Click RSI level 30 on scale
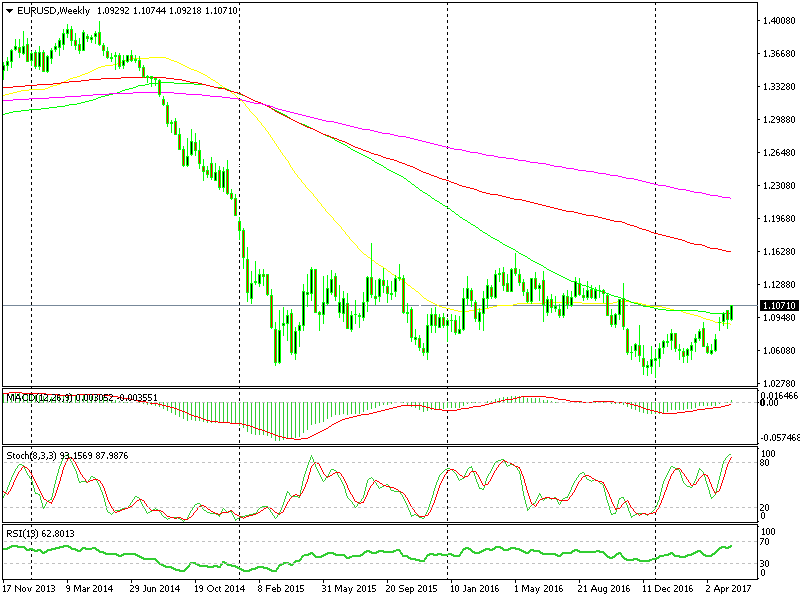 [764, 564]
